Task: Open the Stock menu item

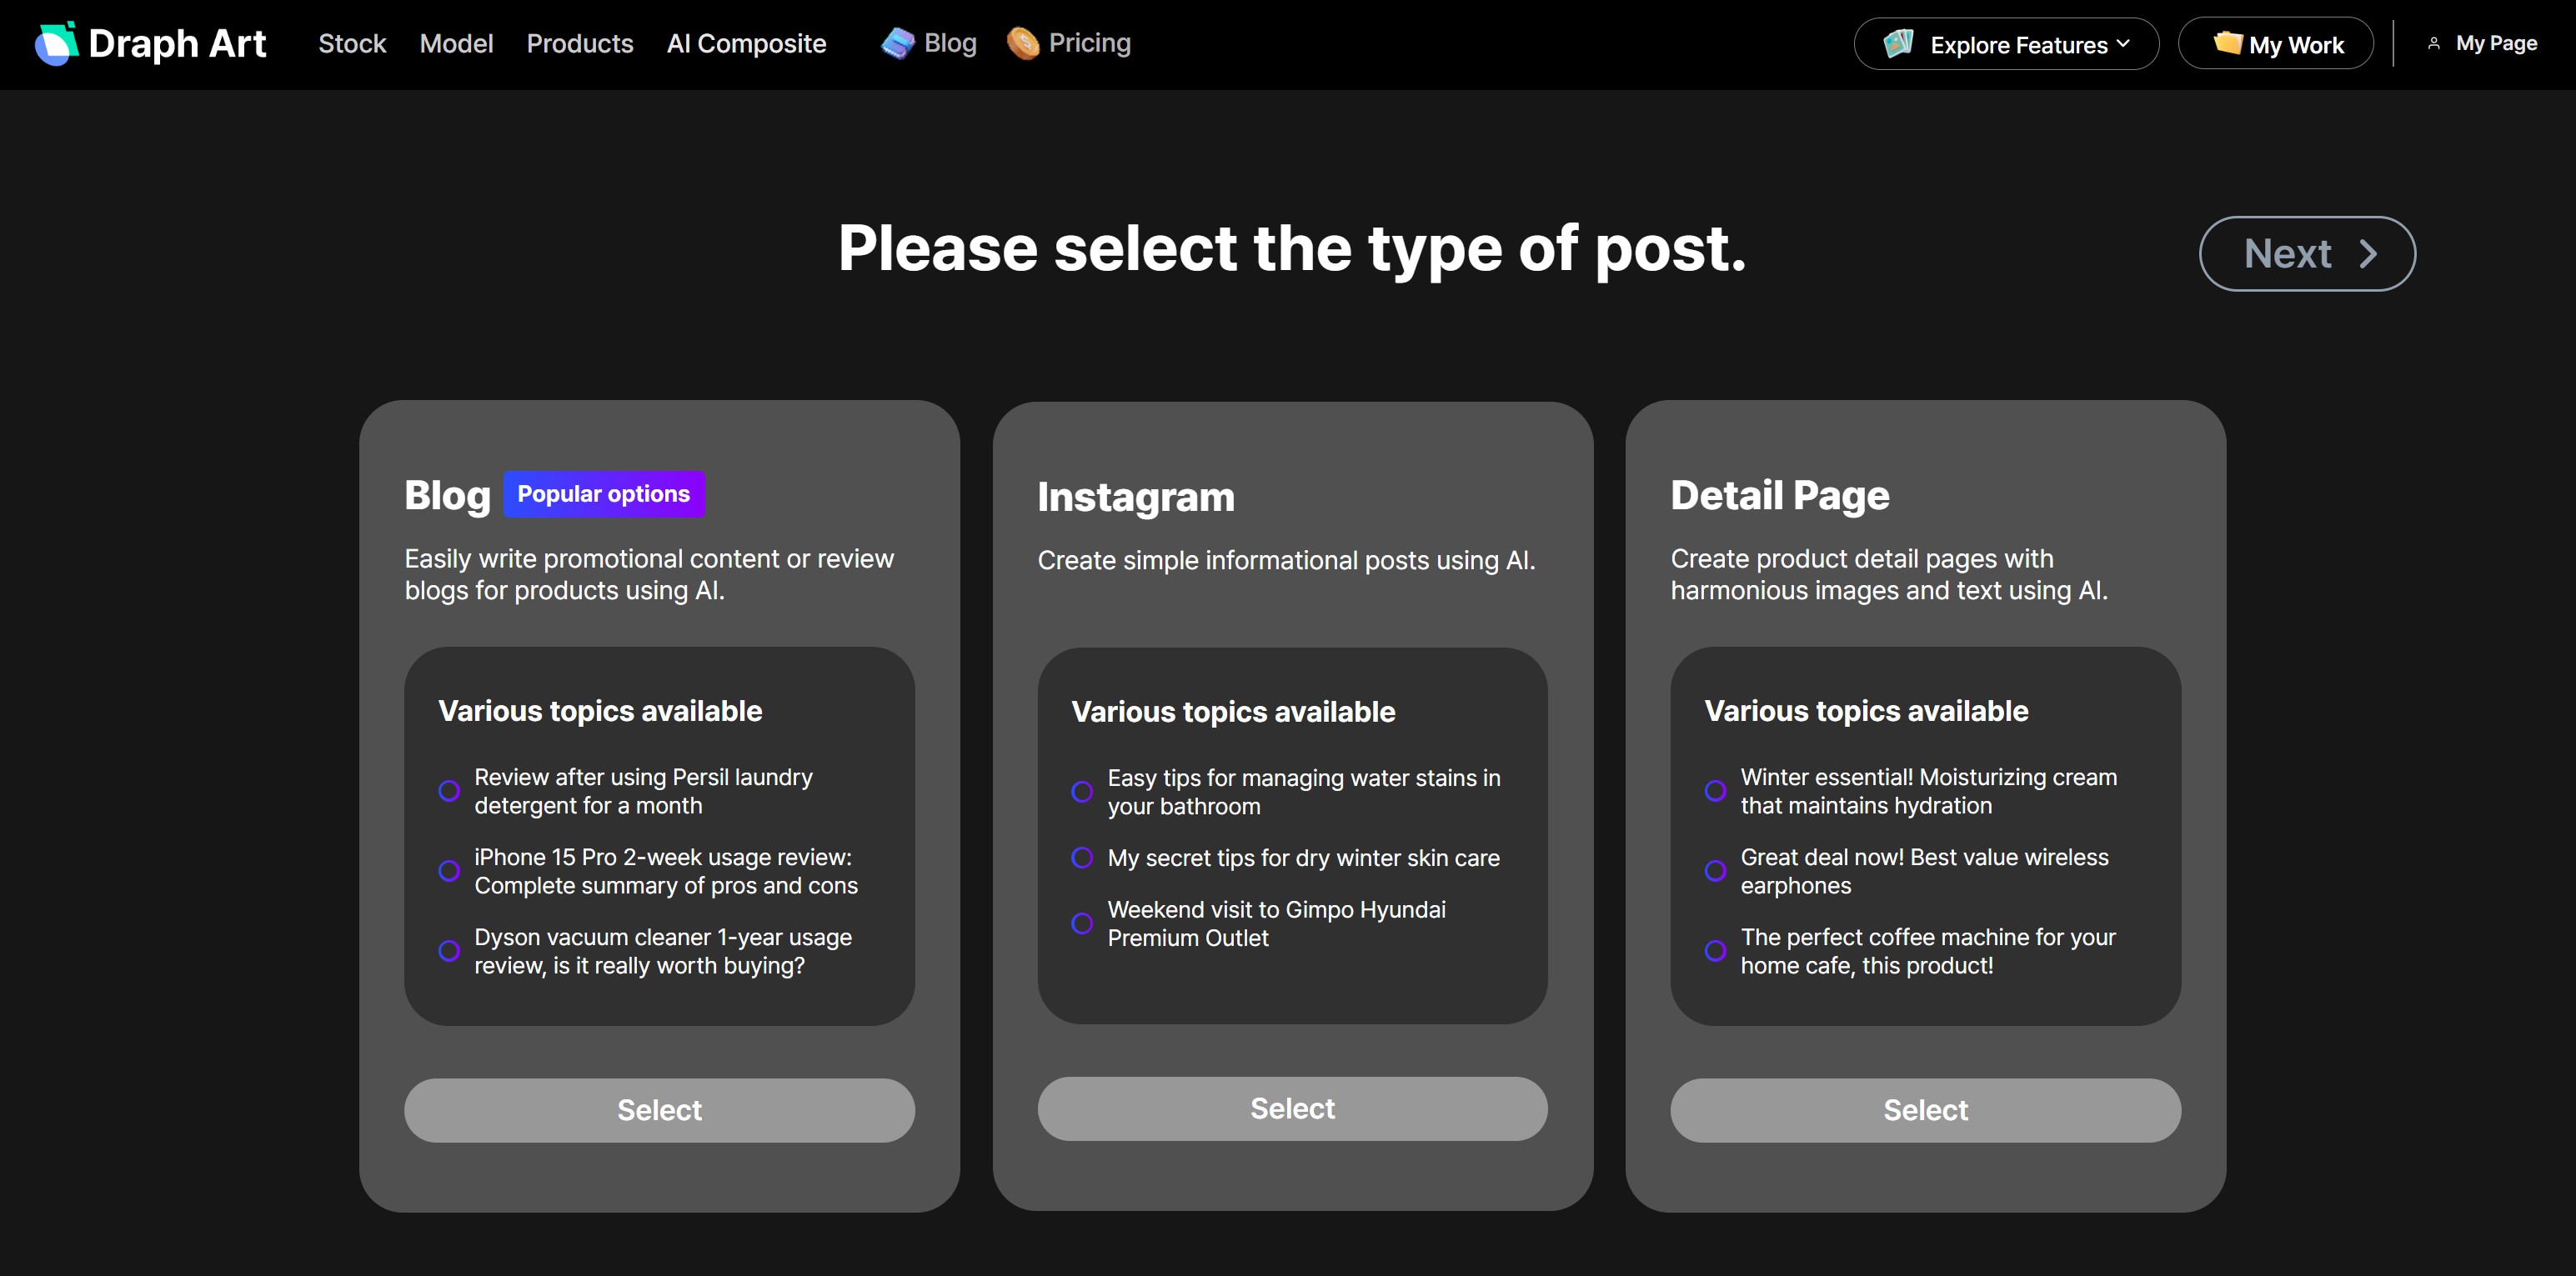Action: click(352, 43)
